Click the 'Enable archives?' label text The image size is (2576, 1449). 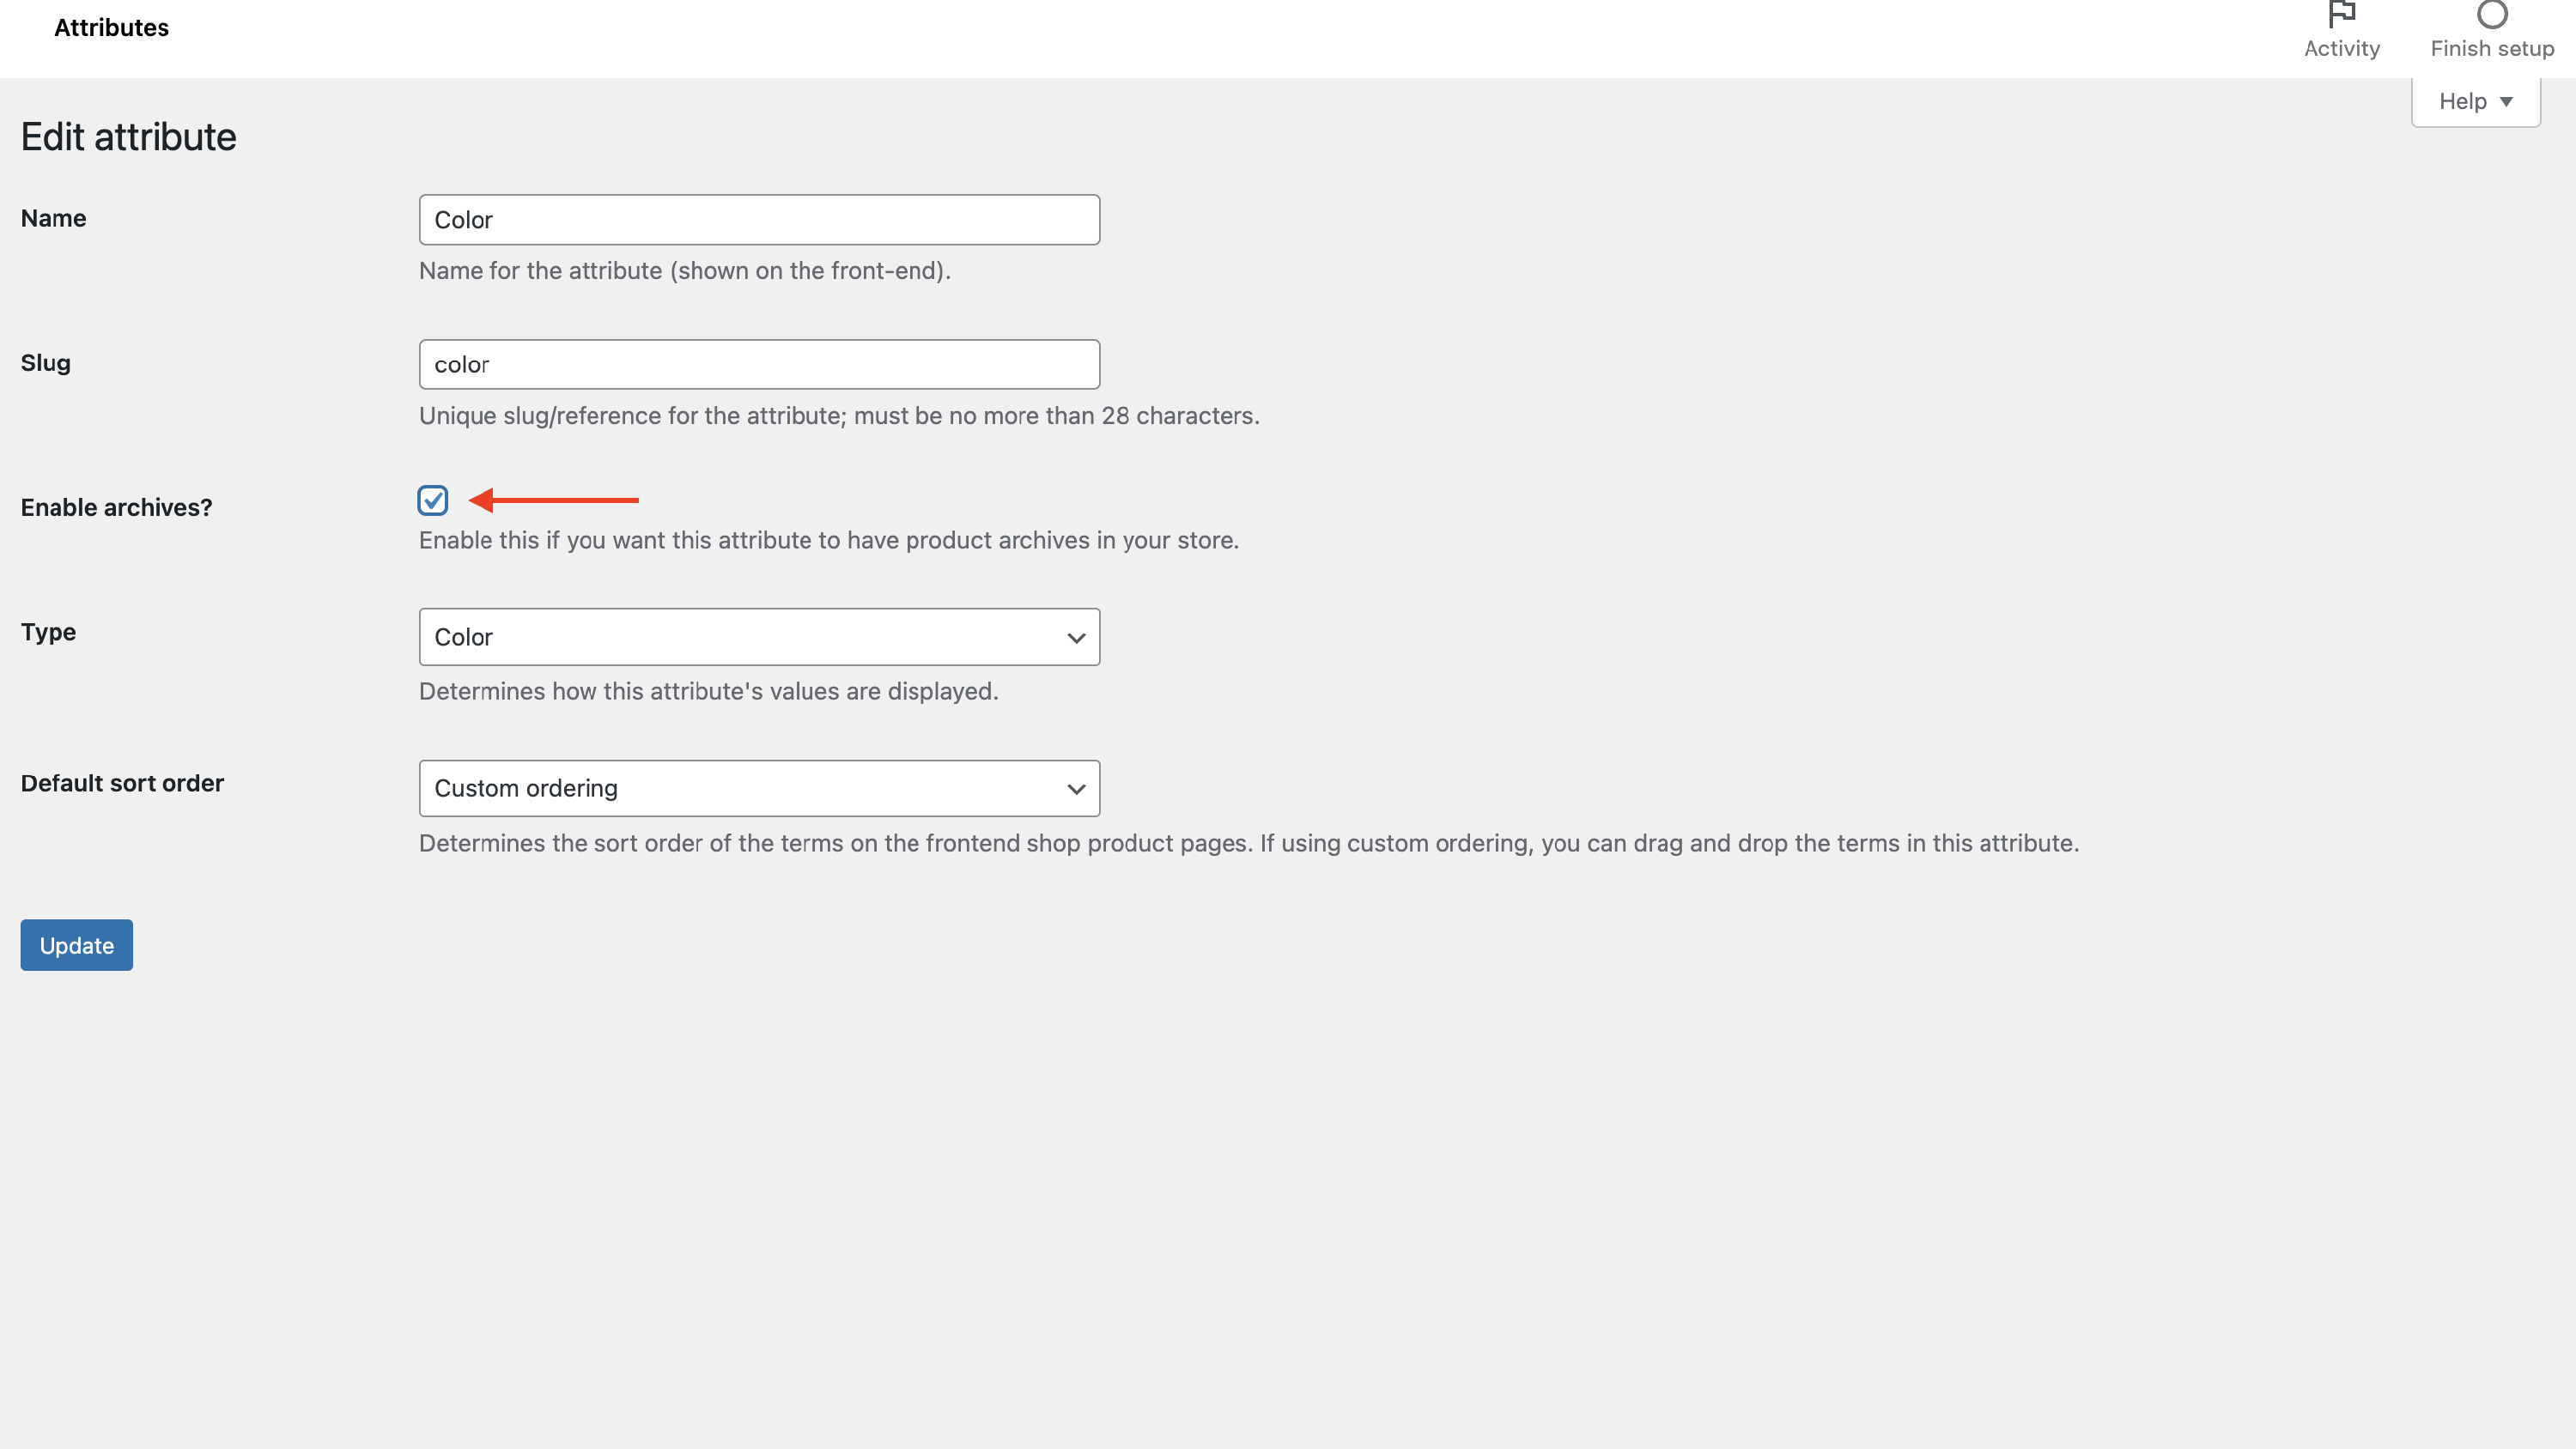point(116,508)
